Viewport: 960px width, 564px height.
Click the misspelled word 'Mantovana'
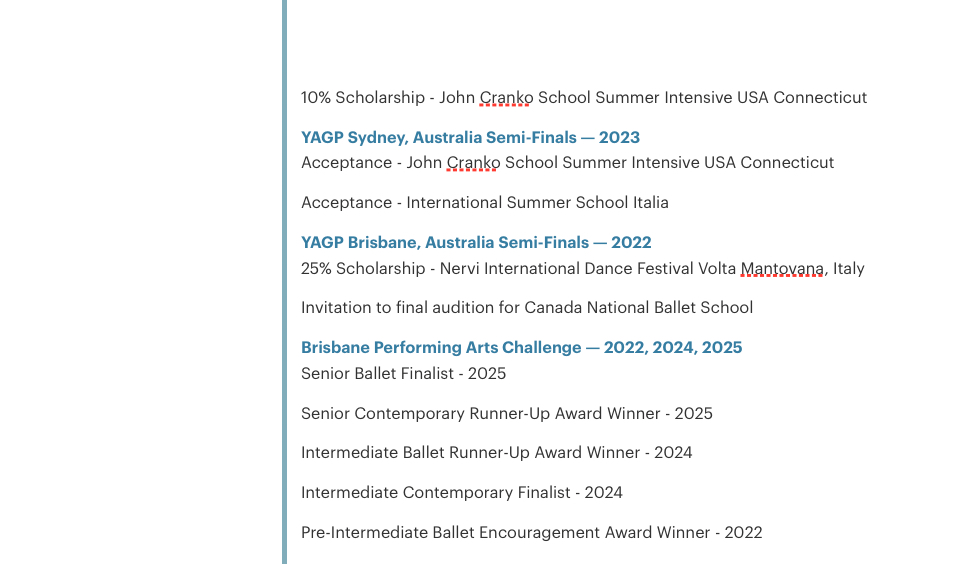point(783,269)
